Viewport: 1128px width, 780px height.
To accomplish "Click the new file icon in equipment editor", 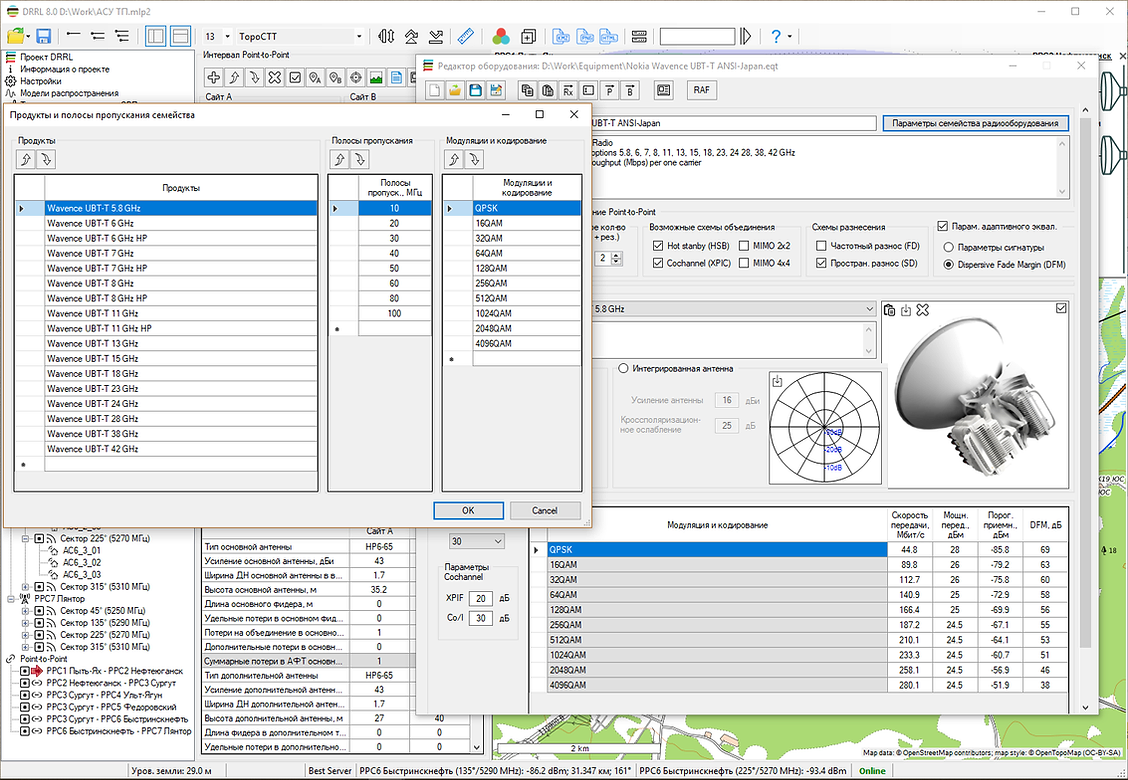I will point(435,90).
